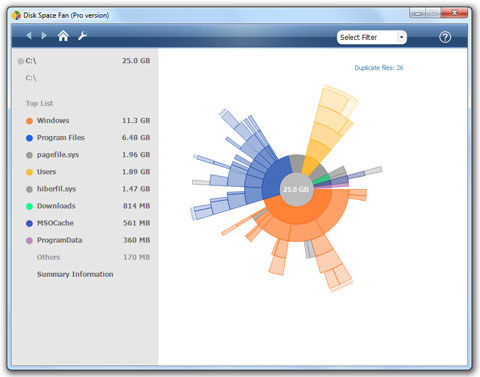480x377 pixels.
Task: Go to home view via house icon
Action: [x=63, y=35]
